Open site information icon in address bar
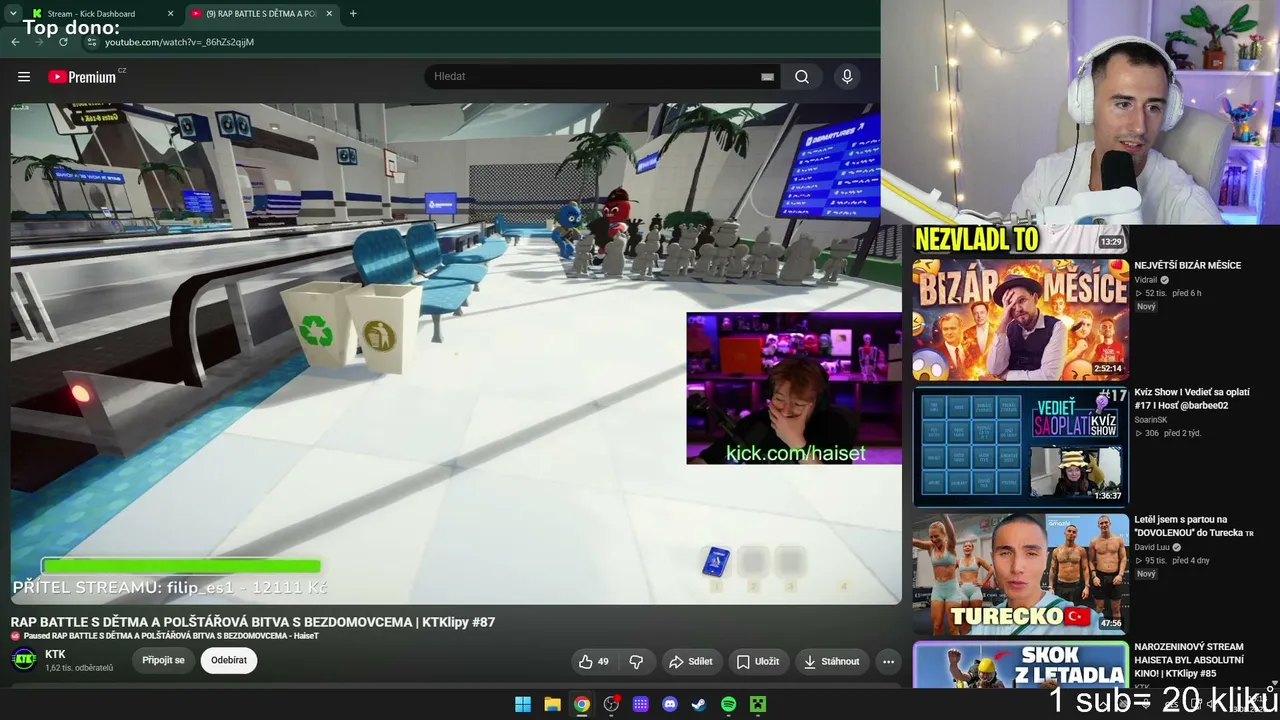 [x=92, y=42]
